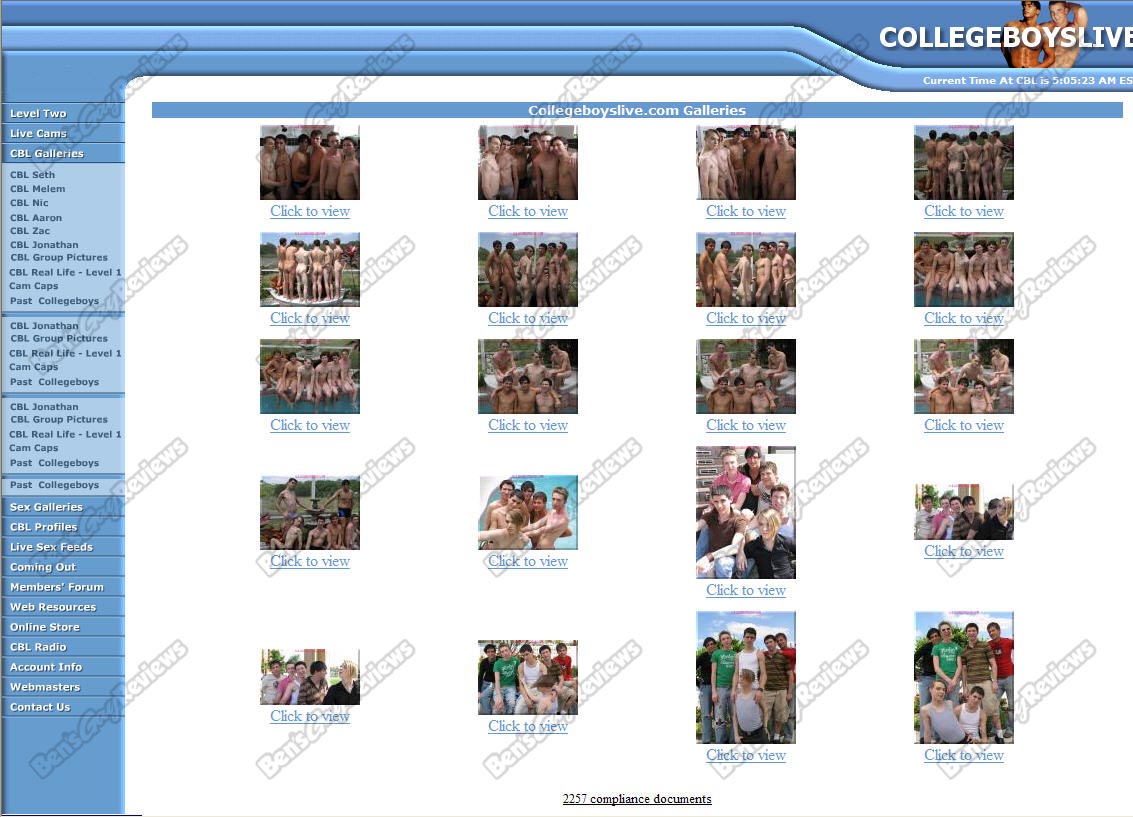Open the Account Info page
This screenshot has height=817, width=1133.
[x=46, y=667]
